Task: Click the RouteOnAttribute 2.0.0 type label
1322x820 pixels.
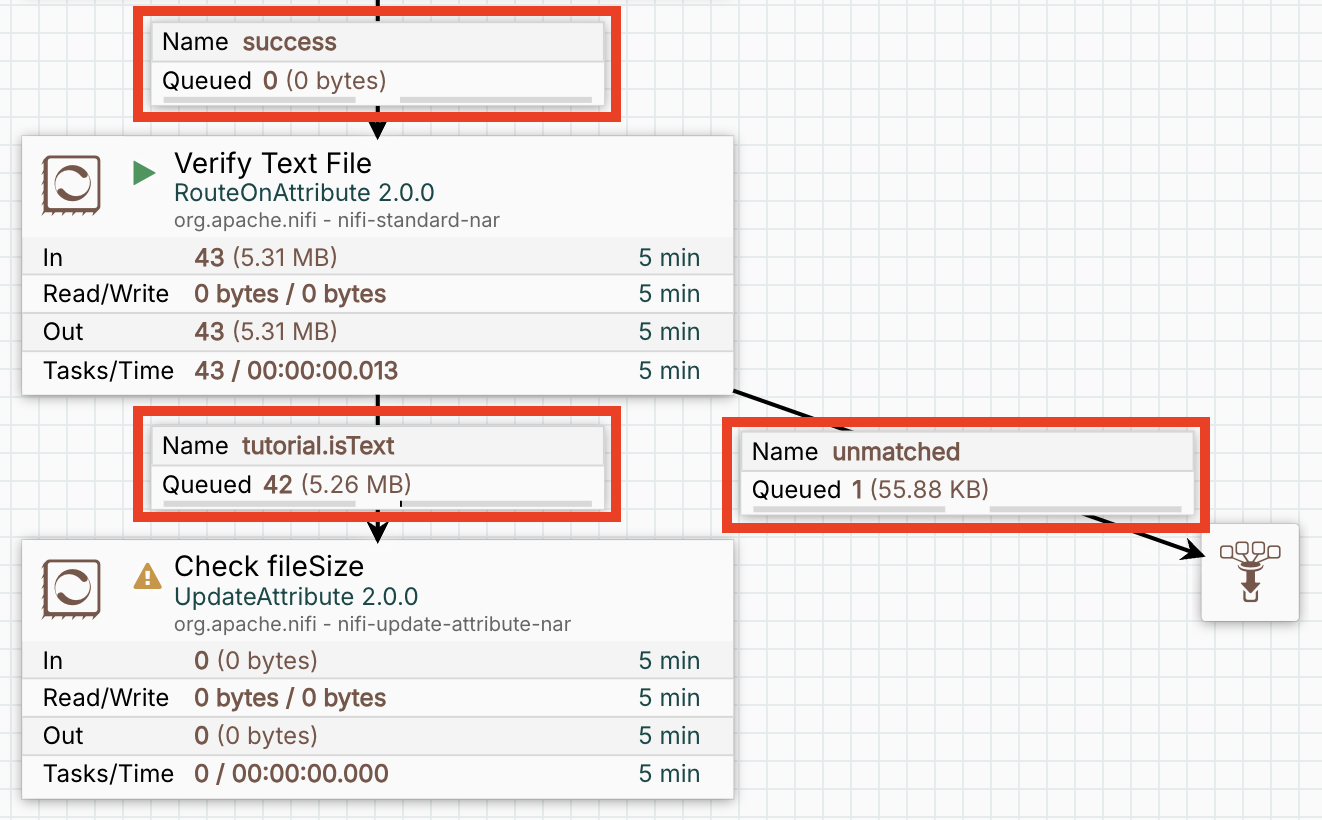Action: [304, 193]
